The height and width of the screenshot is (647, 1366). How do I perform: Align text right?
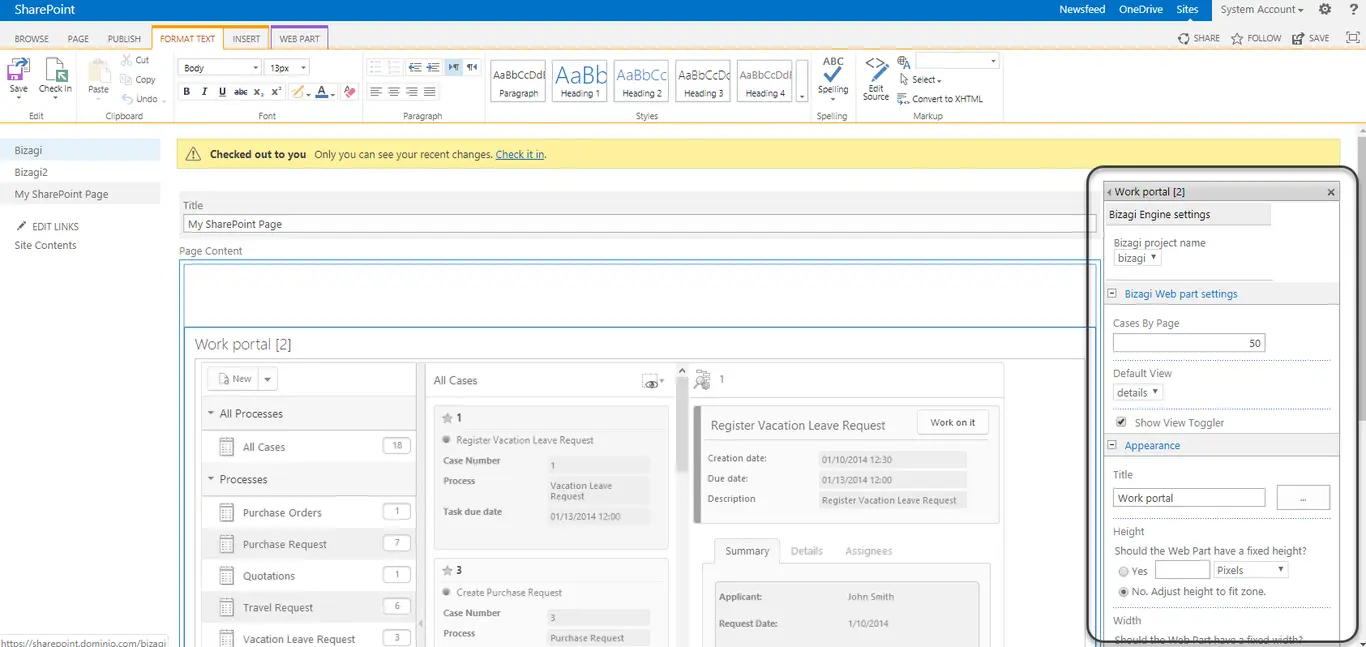[x=412, y=92]
